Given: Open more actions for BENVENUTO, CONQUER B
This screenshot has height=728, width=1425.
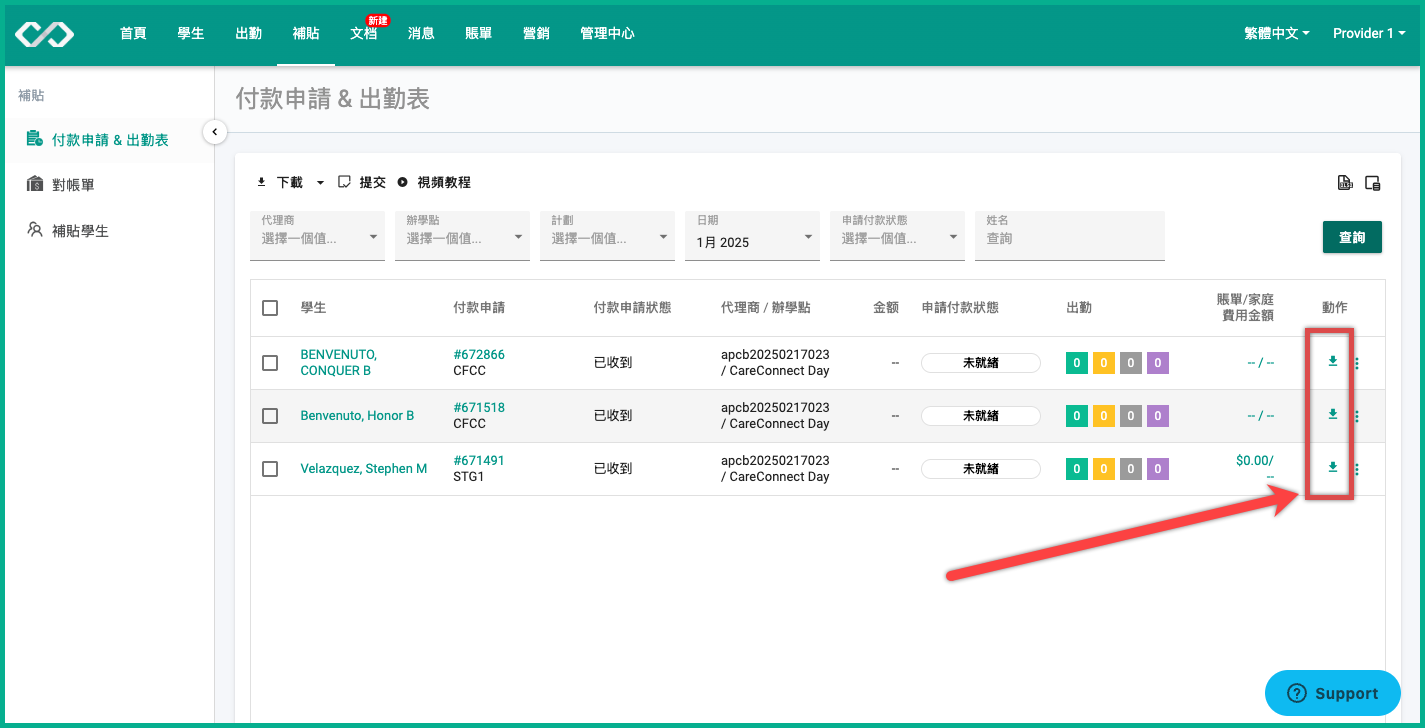Looking at the screenshot, I should pyautogui.click(x=1357, y=363).
